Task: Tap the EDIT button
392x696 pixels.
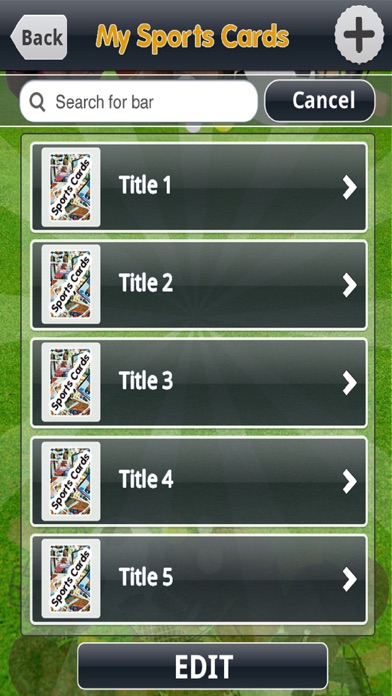Action: tap(203, 666)
